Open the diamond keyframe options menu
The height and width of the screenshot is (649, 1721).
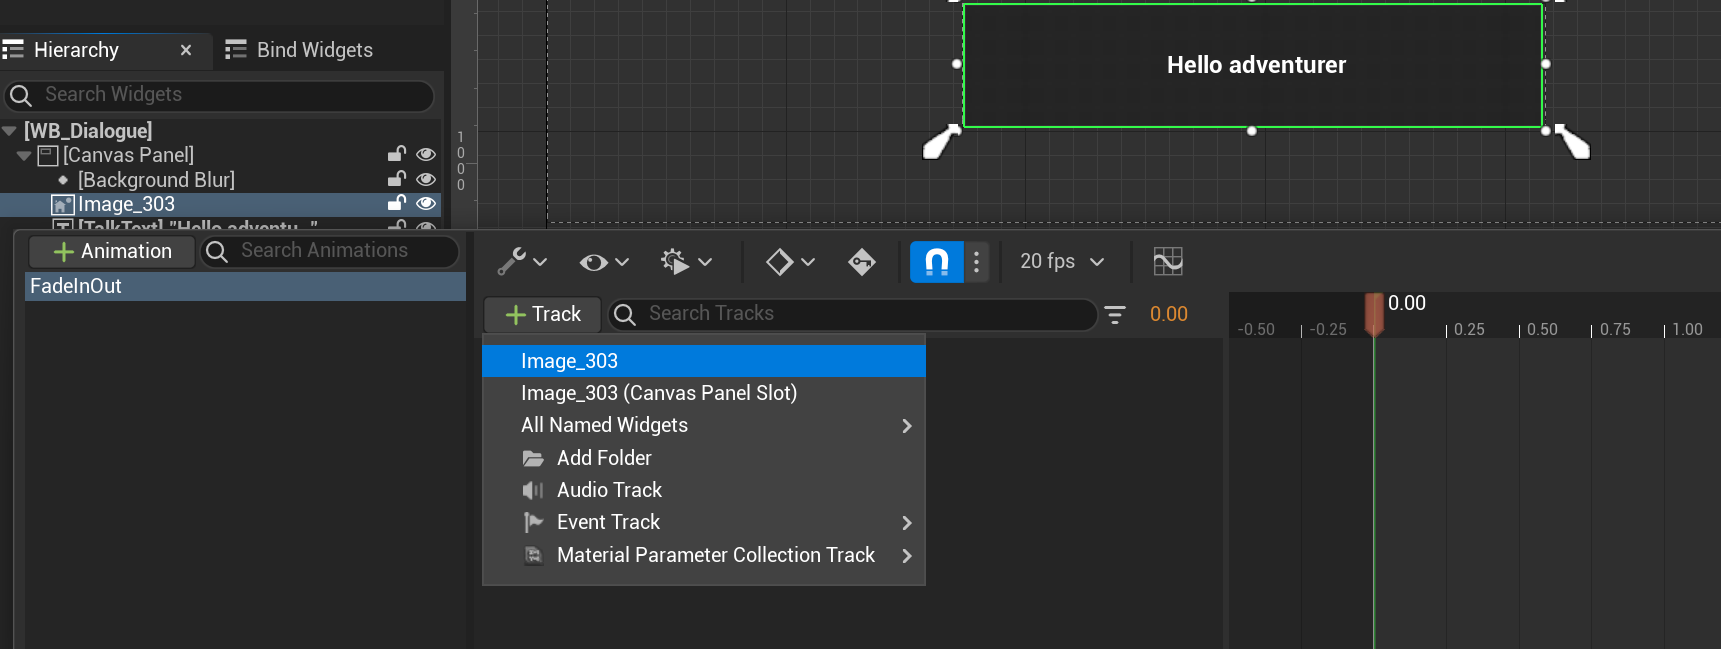789,262
